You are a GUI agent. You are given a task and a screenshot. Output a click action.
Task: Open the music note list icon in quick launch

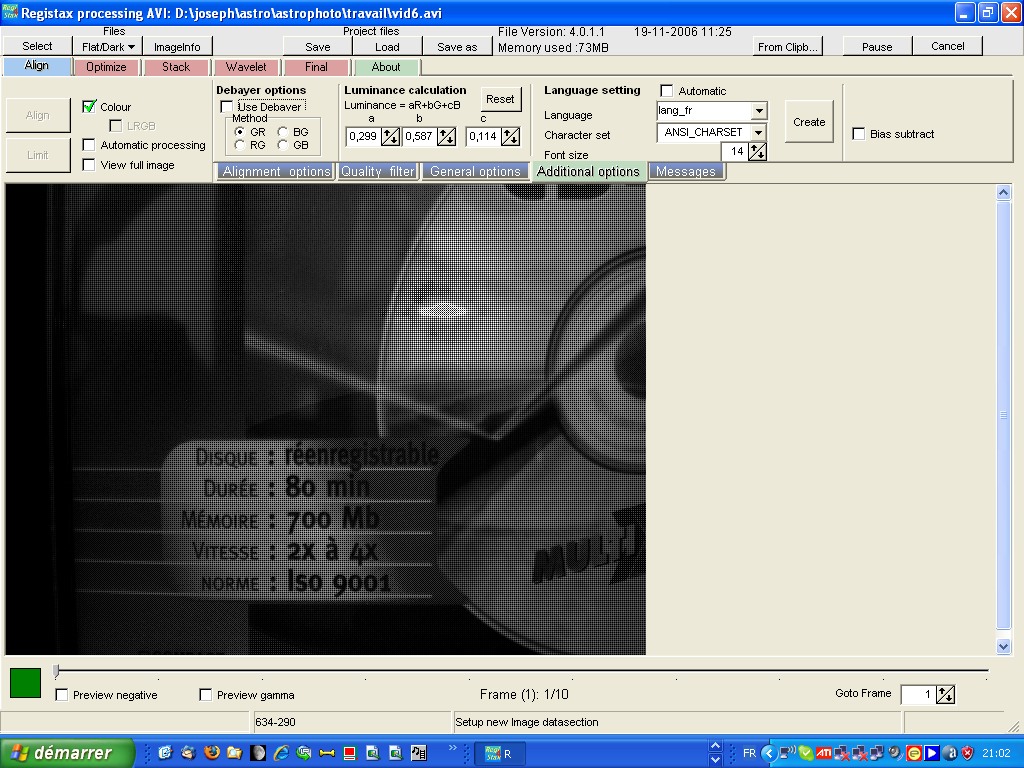coord(419,753)
